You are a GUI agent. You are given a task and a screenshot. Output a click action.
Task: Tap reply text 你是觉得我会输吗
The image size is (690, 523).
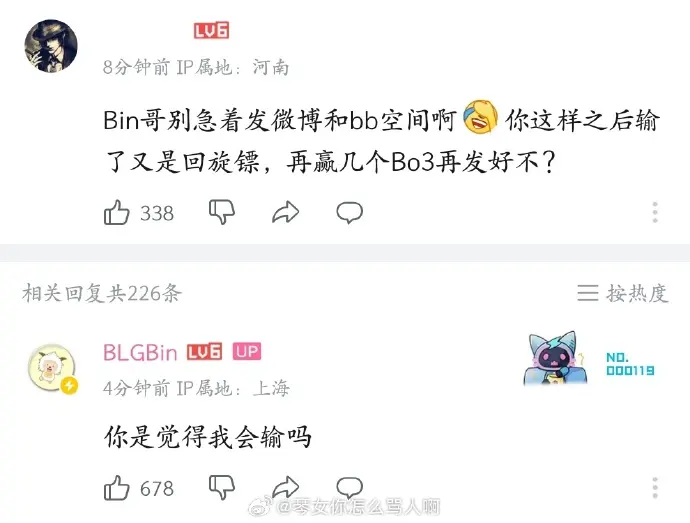(x=208, y=437)
